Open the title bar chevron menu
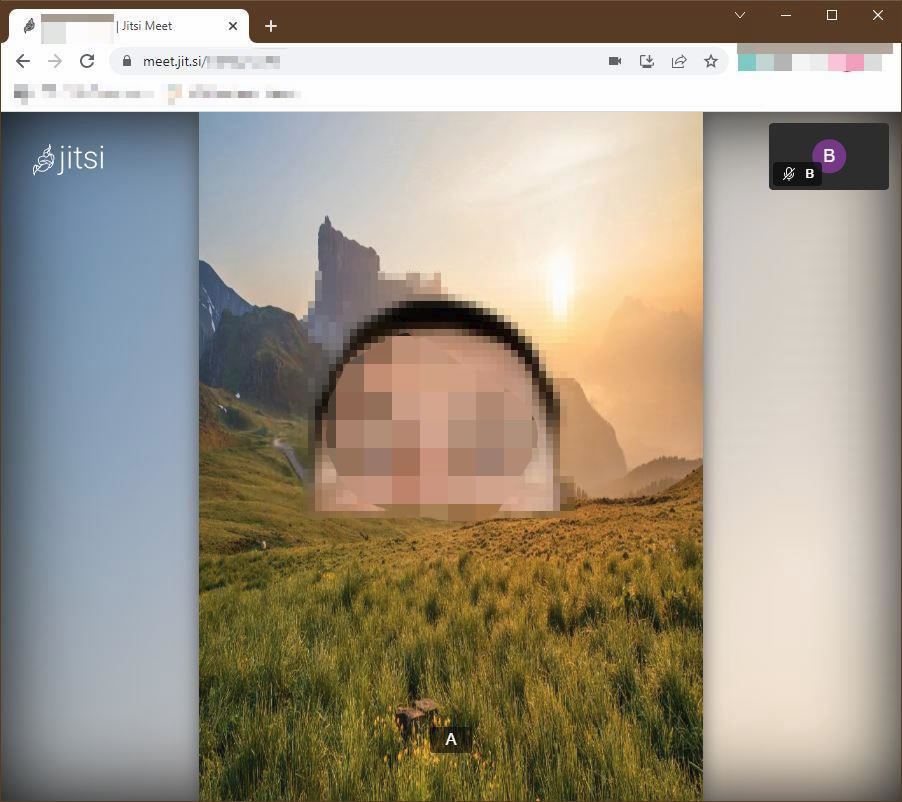902x802 pixels. coord(739,15)
